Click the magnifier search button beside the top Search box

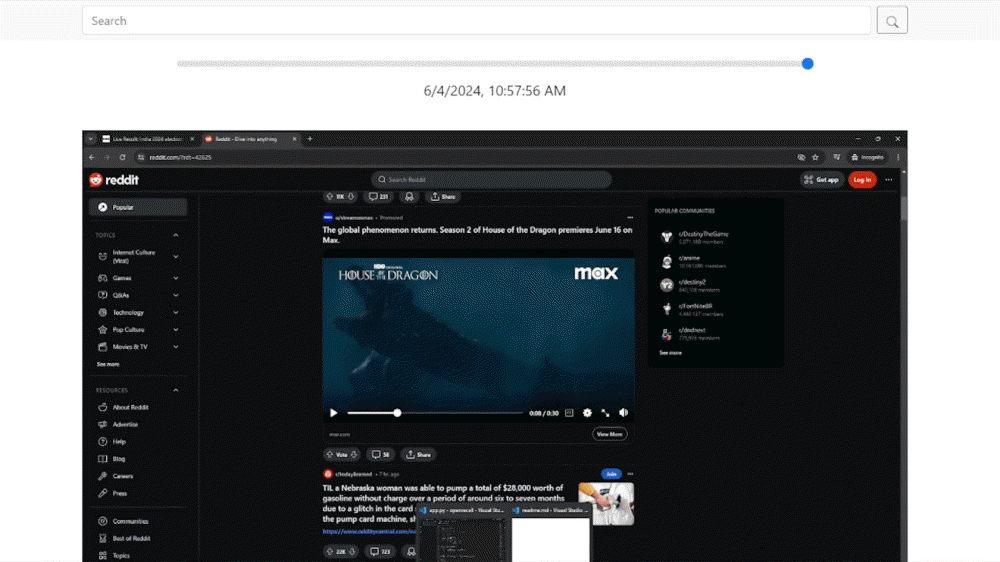(892, 20)
